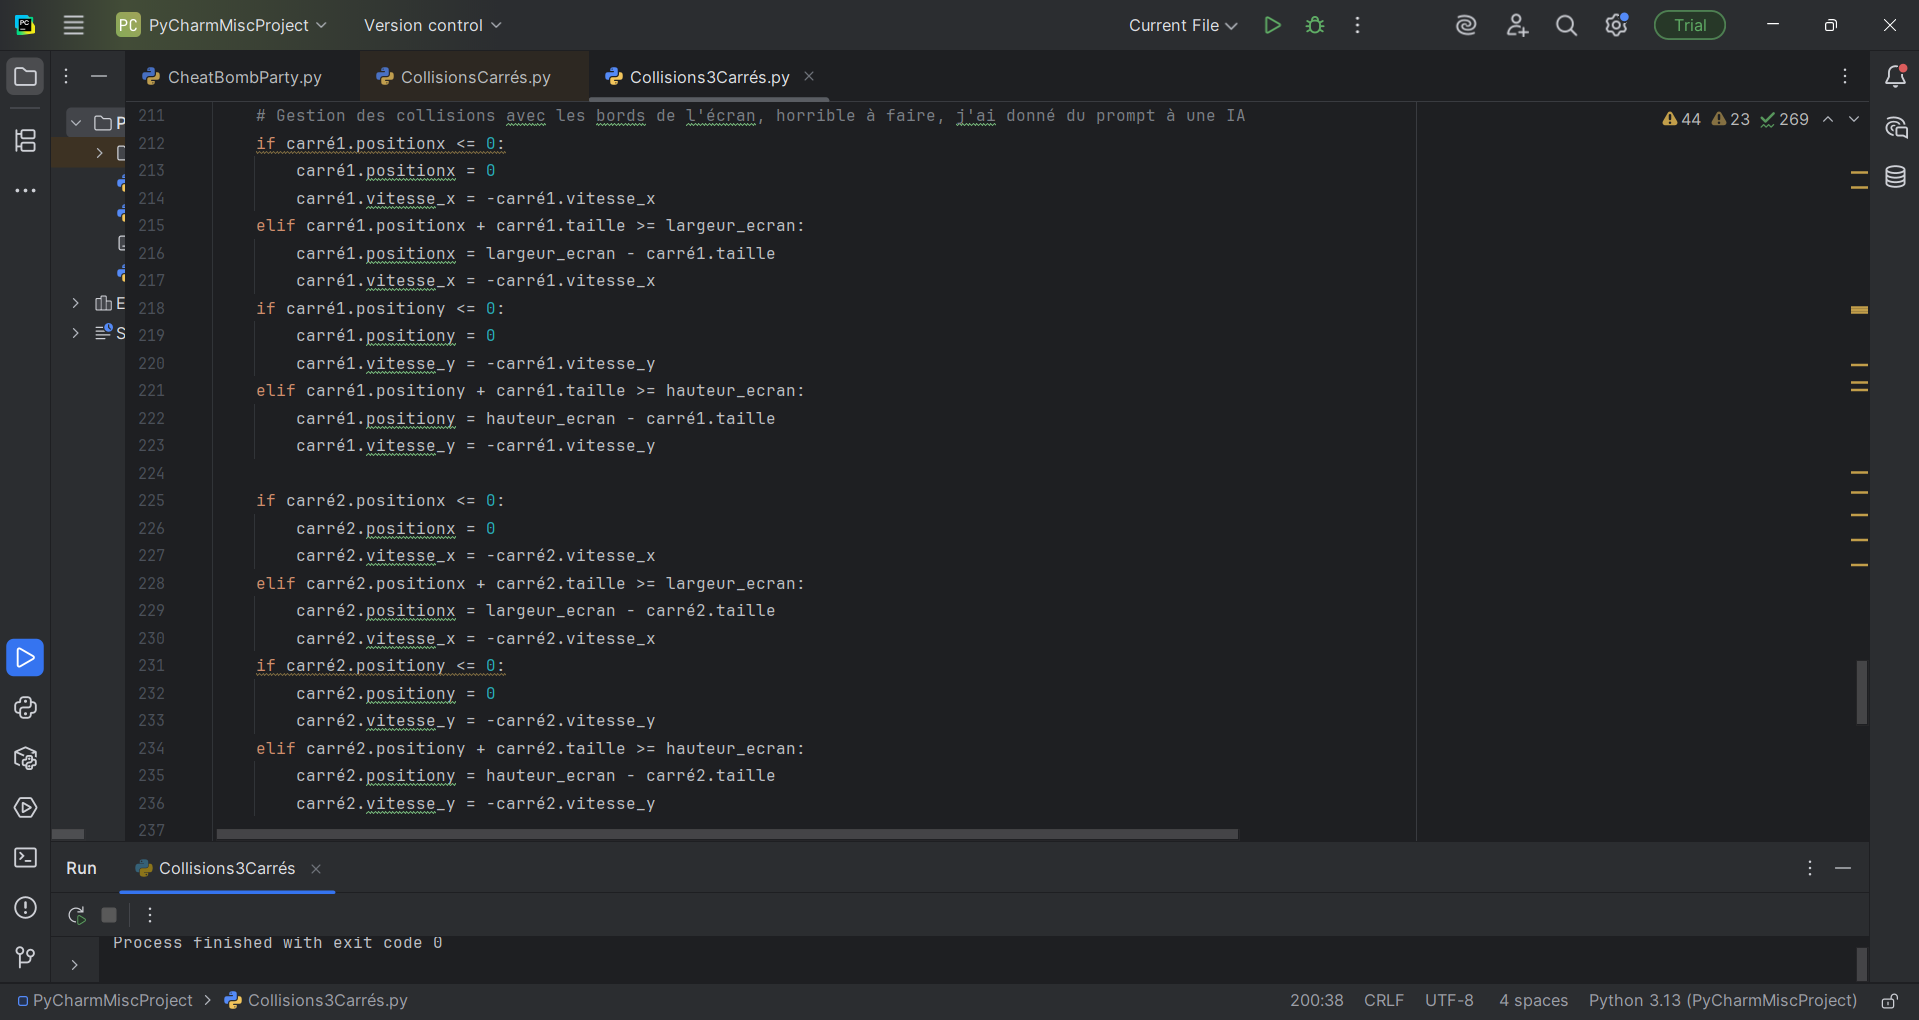
Task: Click the editor vertical scrollbar thumb
Action: point(1861,691)
